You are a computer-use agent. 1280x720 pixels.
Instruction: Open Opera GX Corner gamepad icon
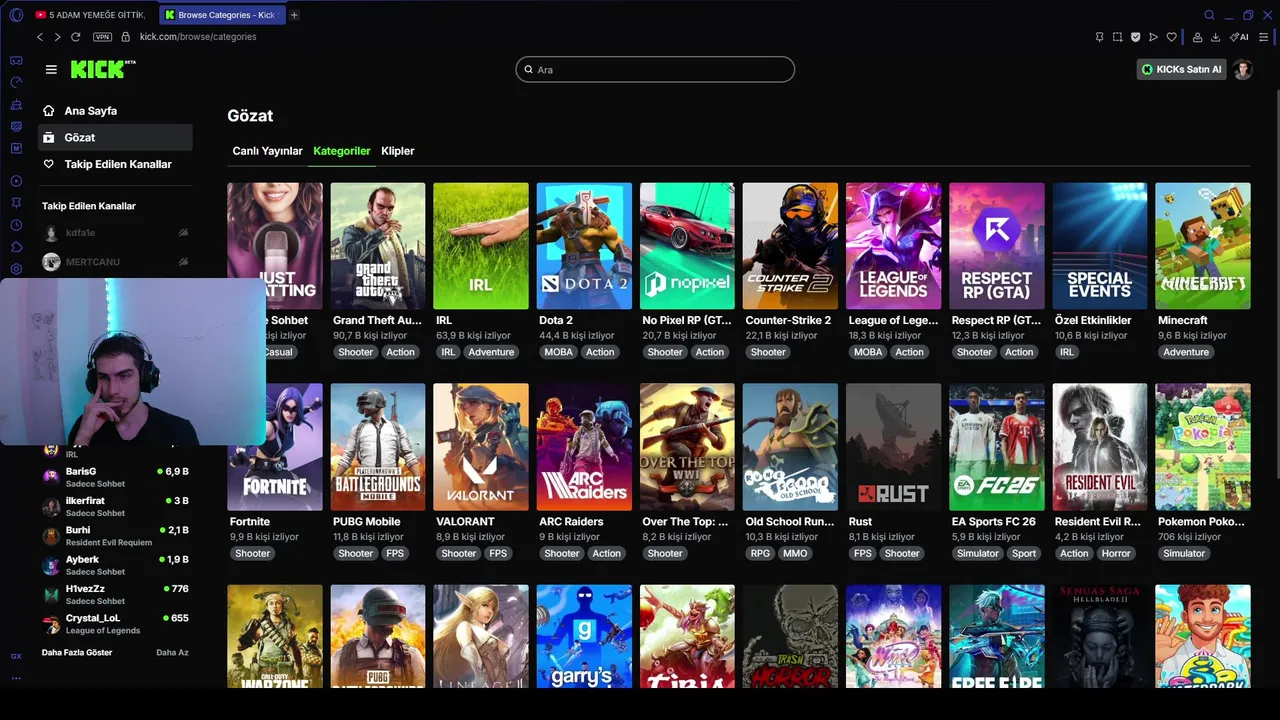(x=16, y=60)
